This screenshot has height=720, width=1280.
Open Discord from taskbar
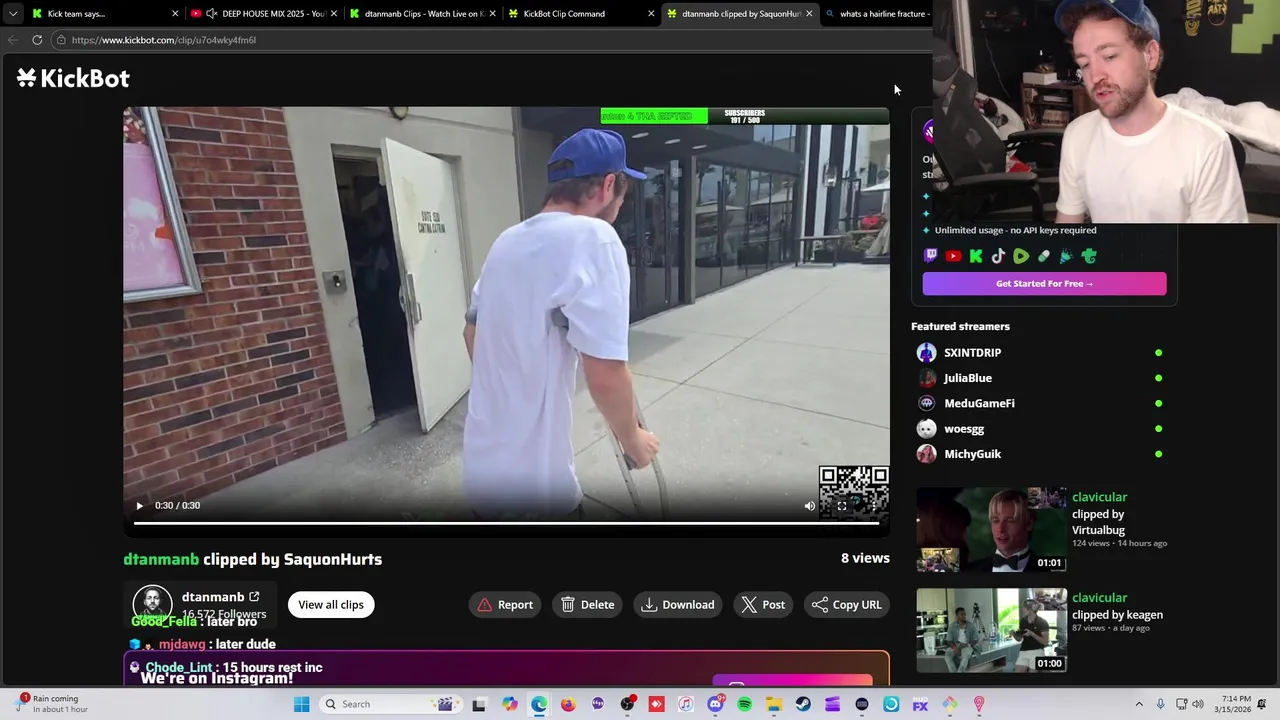click(x=715, y=704)
